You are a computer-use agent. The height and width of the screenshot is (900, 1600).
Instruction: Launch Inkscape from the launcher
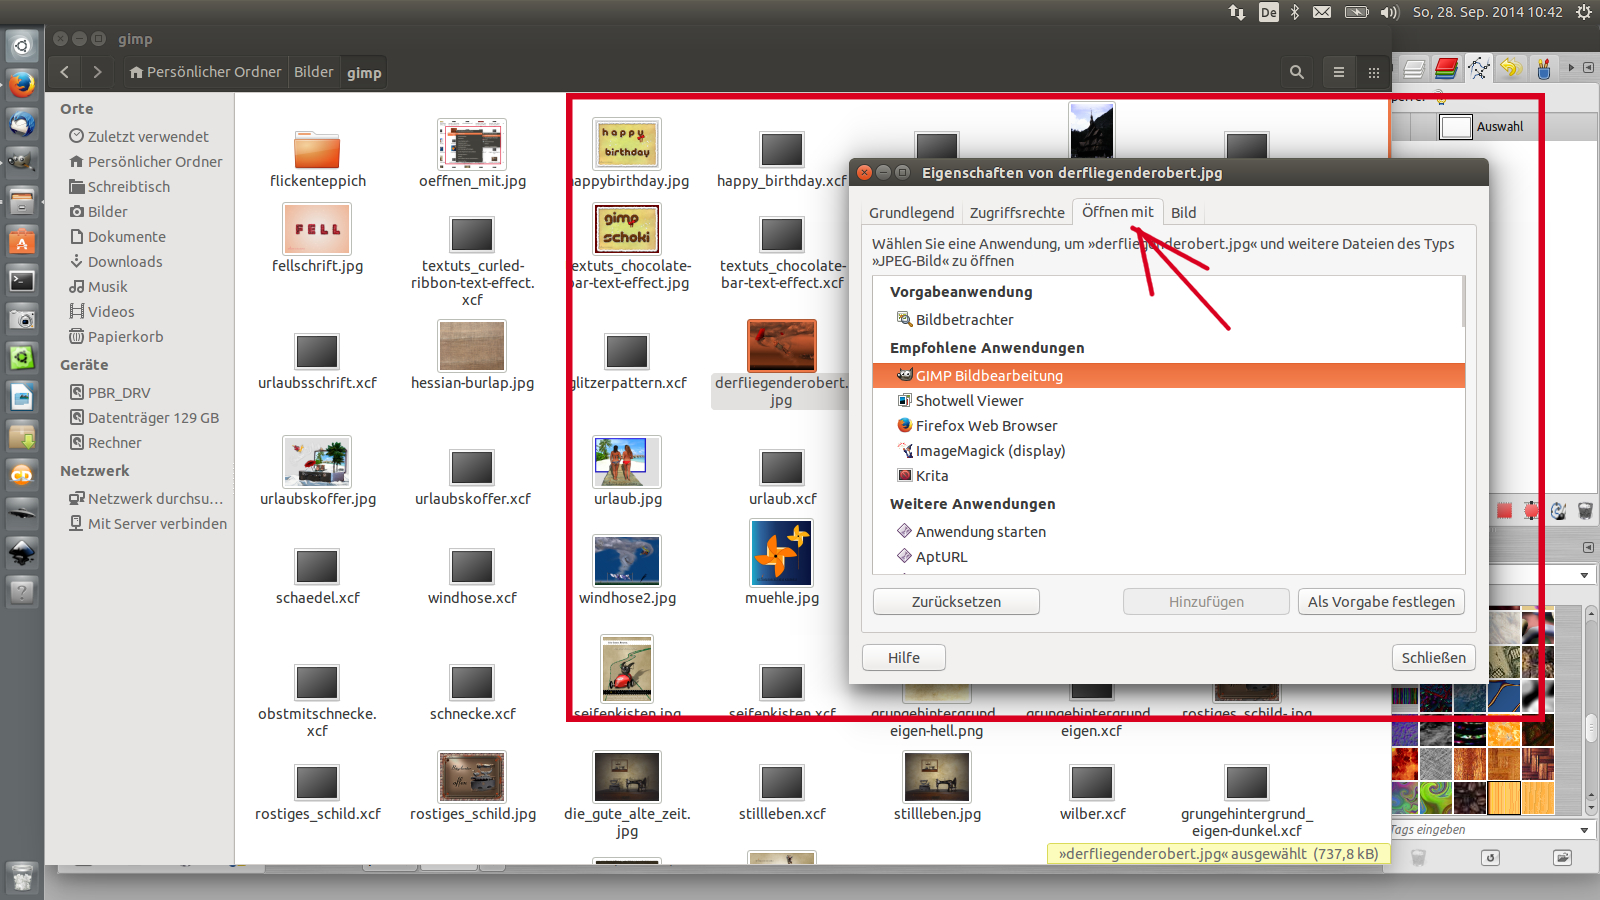22,553
